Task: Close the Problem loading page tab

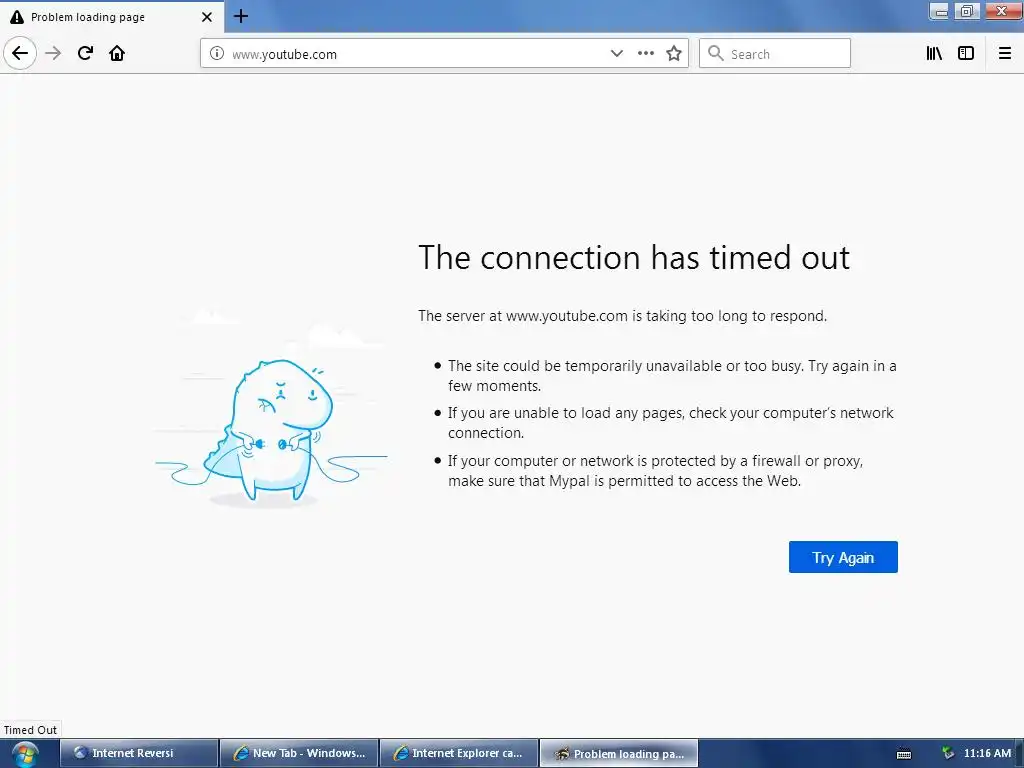Action: [x=207, y=17]
